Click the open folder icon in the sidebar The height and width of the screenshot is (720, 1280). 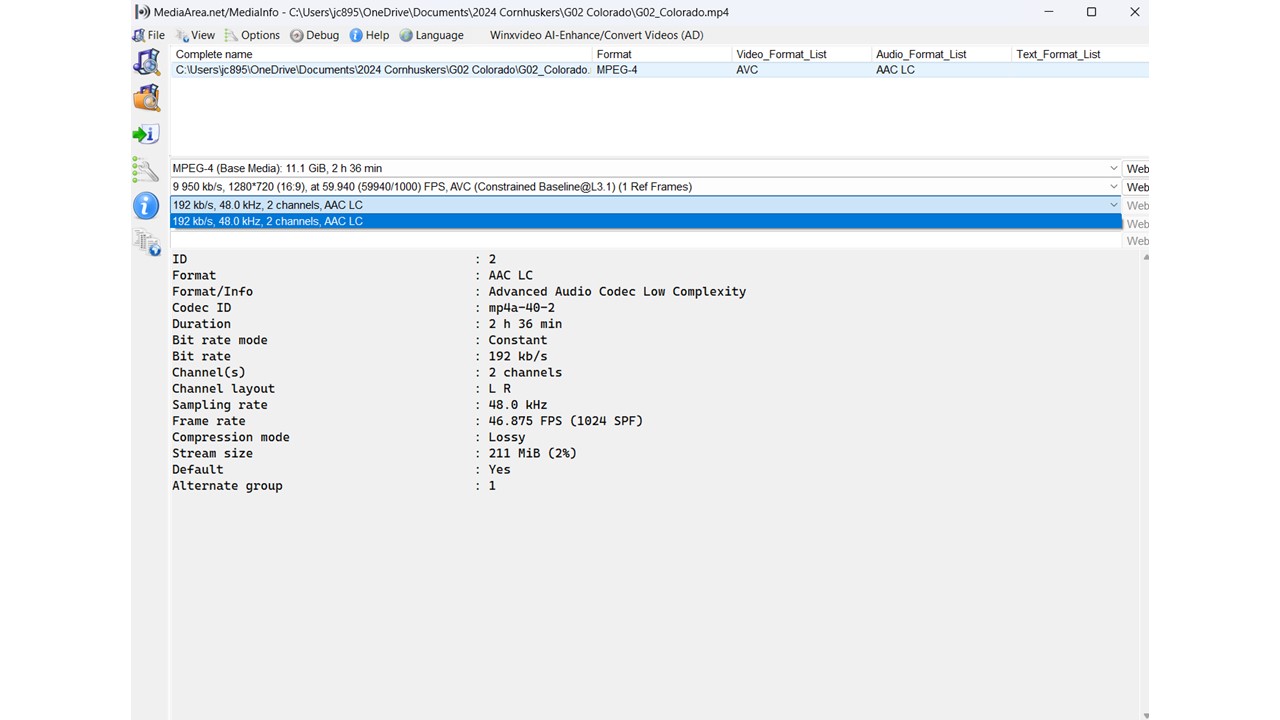tap(146, 98)
